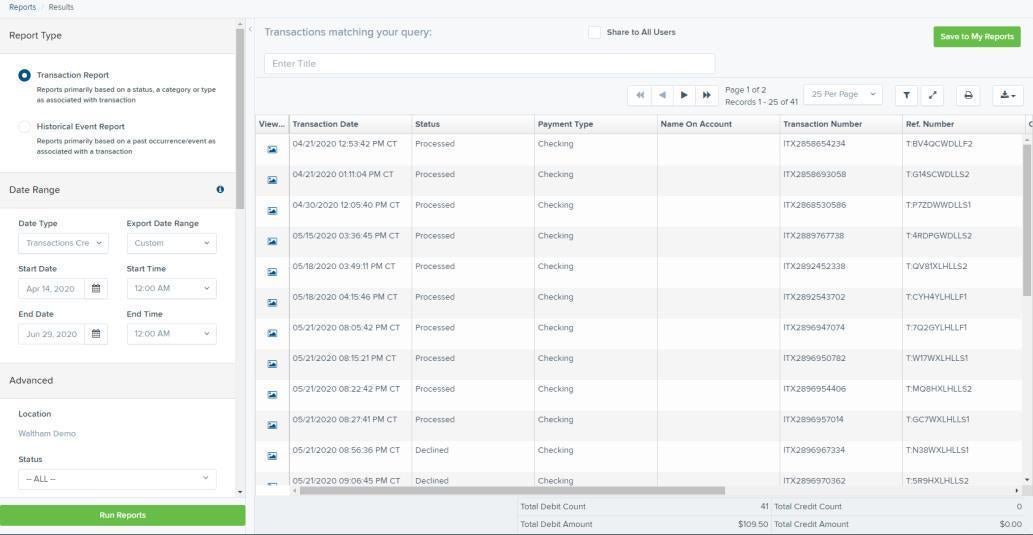Print the report results
Screen dimensions: 1033x535
968,95
